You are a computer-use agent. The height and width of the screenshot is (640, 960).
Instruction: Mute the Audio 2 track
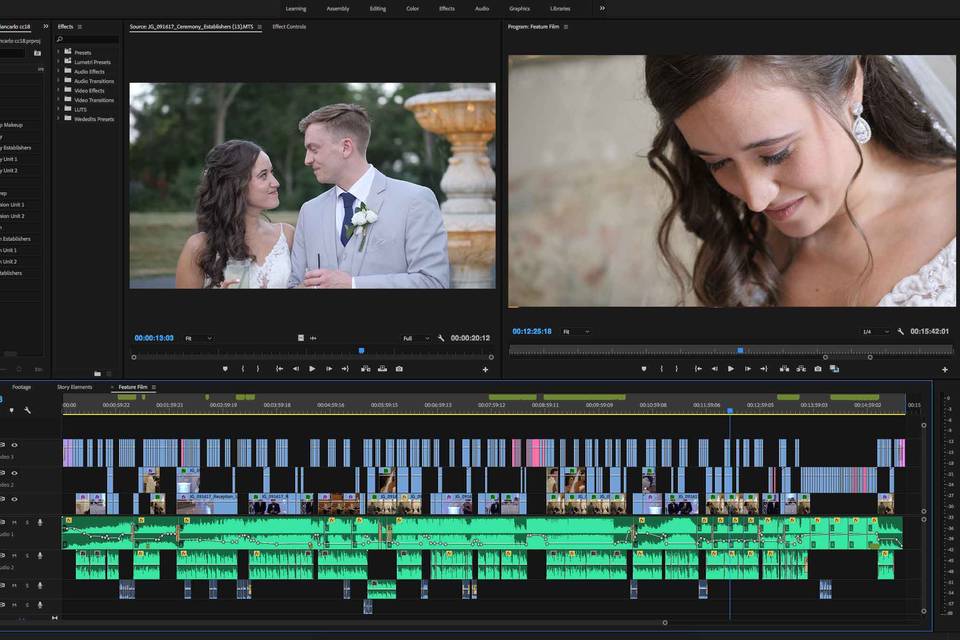pyautogui.click(x=15, y=555)
